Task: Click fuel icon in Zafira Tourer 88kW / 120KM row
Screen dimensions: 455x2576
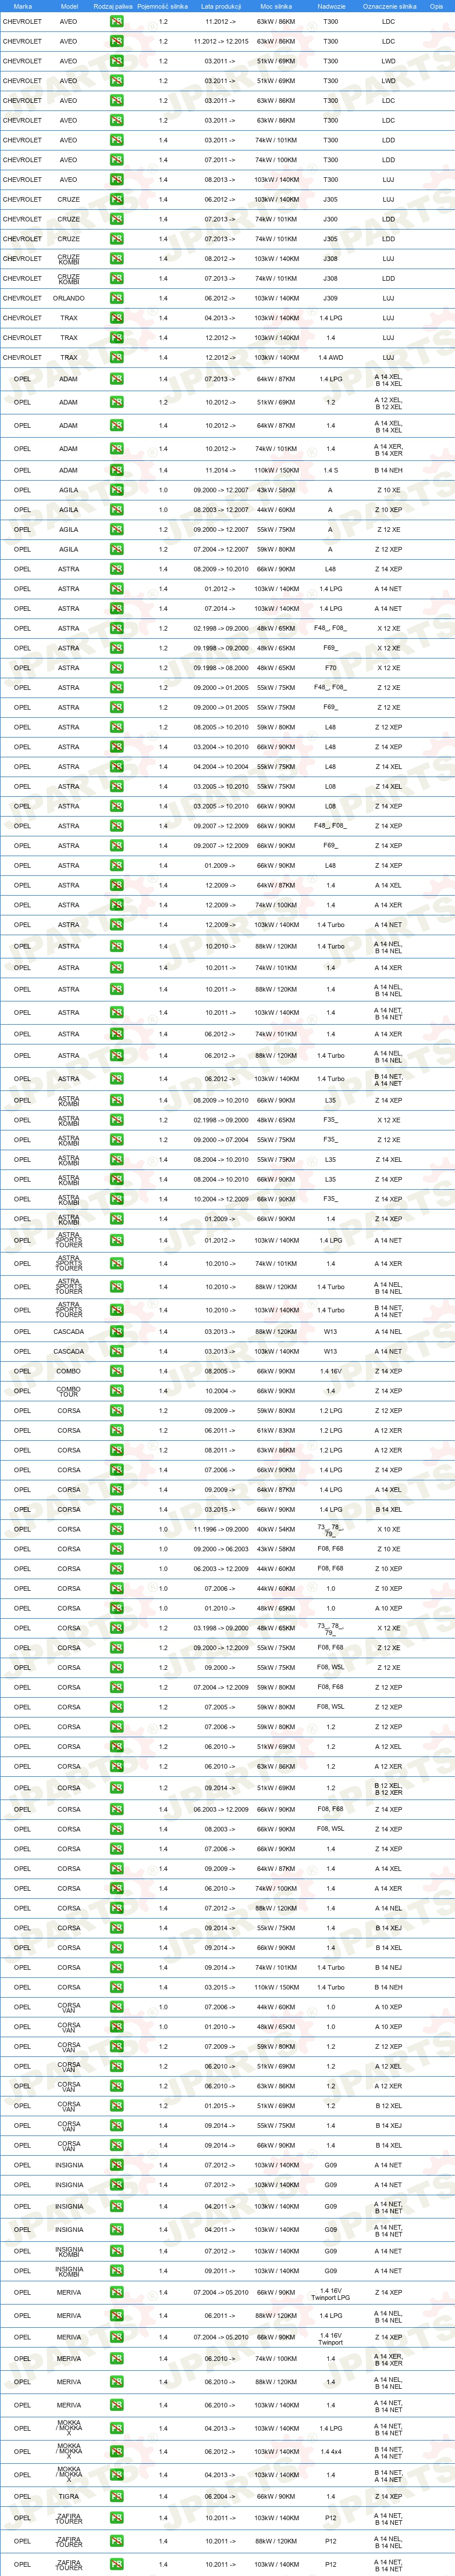Action: 117,2541
